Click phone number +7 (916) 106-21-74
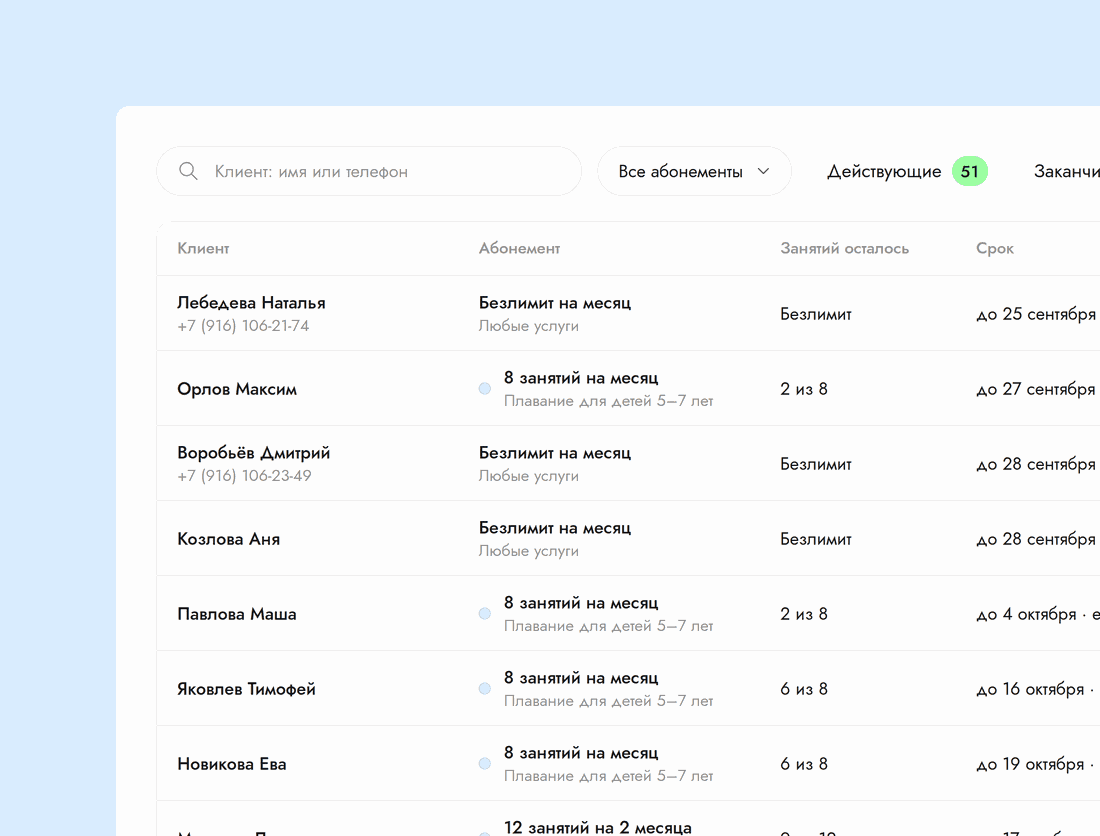This screenshot has height=836, width=1100. click(243, 325)
